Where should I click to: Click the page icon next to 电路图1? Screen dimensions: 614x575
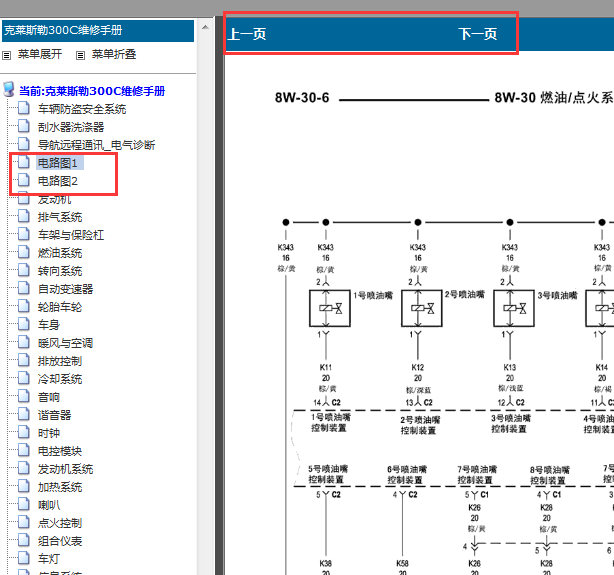pos(24,162)
